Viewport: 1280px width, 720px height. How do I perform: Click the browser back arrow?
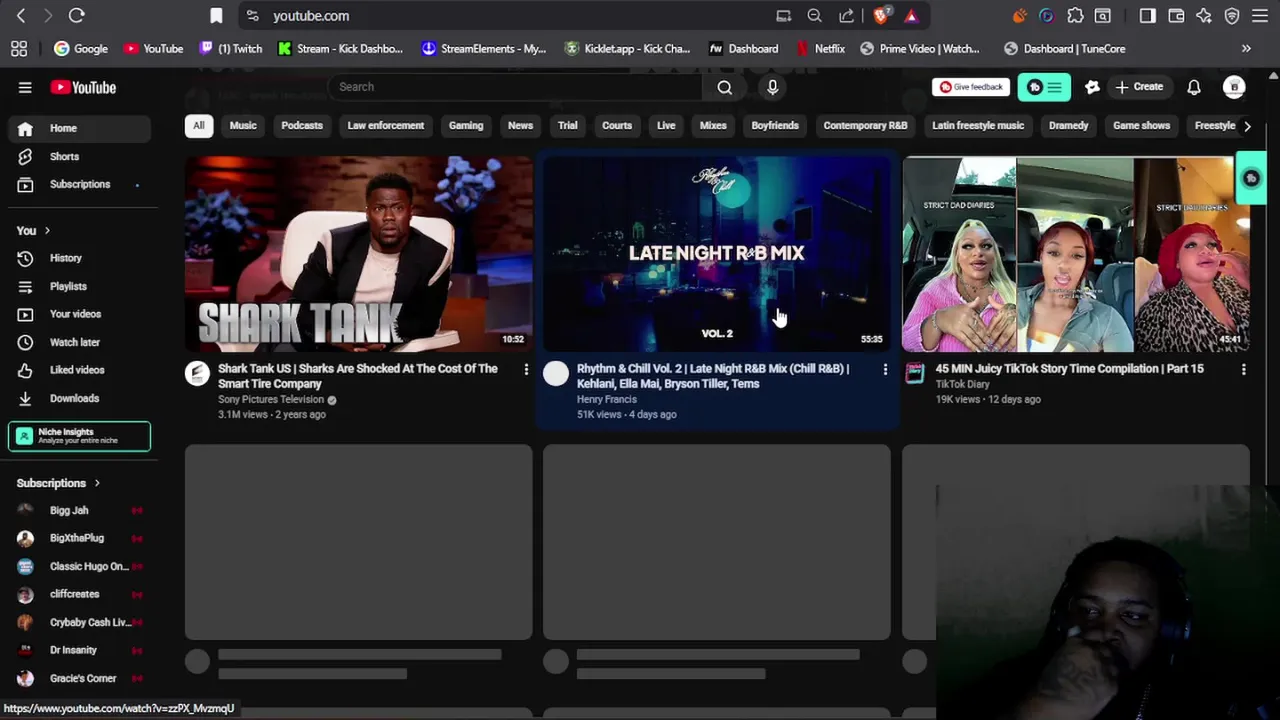tap(21, 15)
